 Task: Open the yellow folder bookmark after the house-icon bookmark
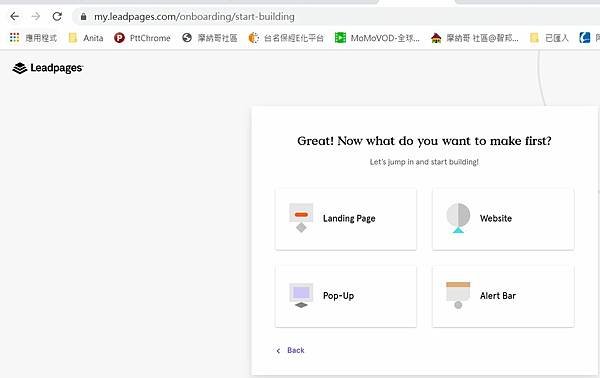coord(549,38)
